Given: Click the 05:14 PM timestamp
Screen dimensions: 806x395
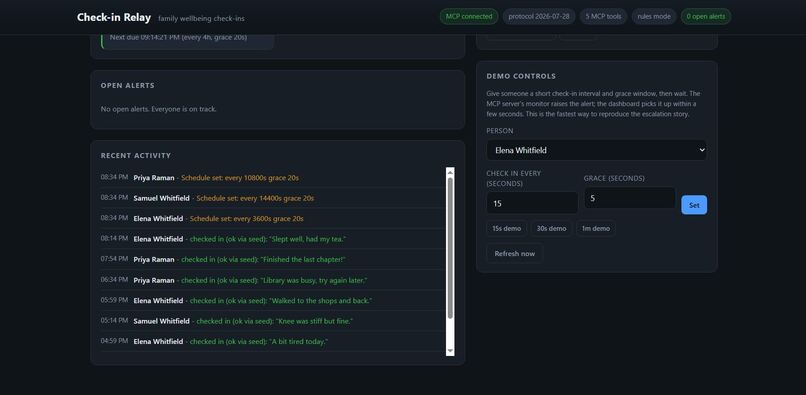Looking at the screenshot, I should (x=114, y=320).
